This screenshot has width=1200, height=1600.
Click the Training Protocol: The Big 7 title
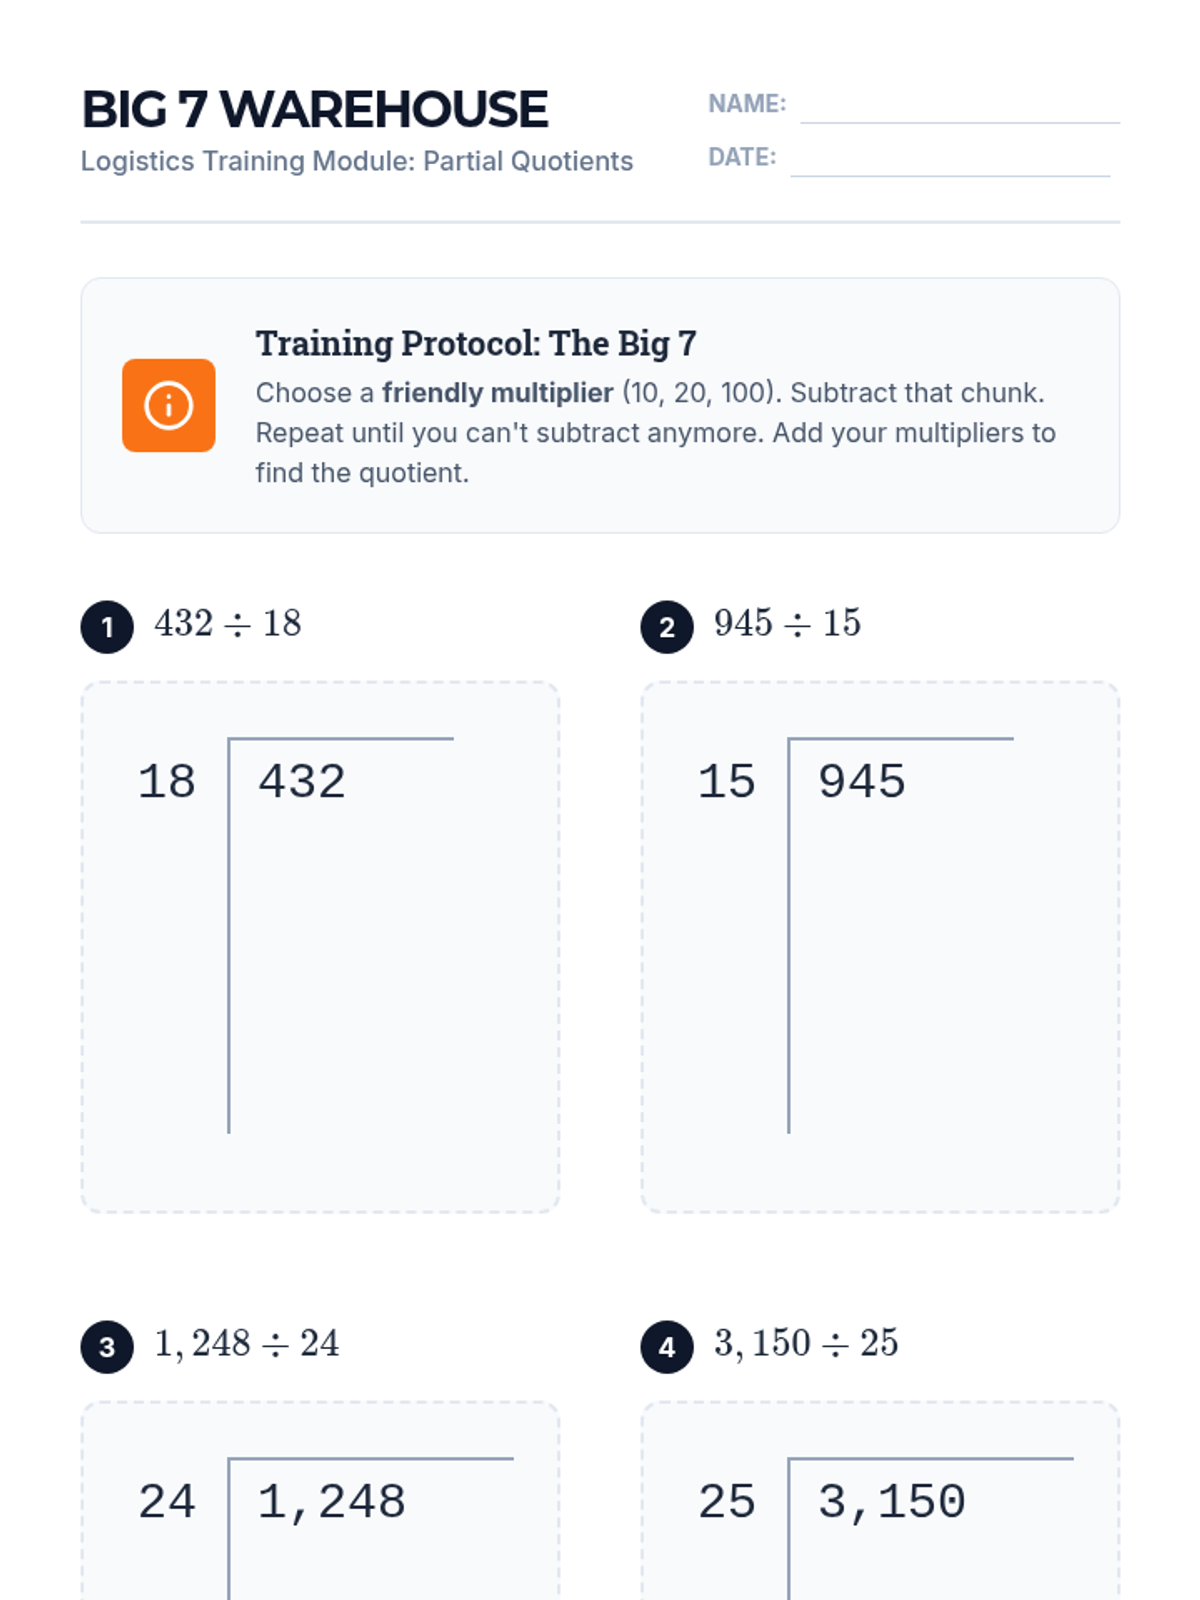tap(476, 343)
